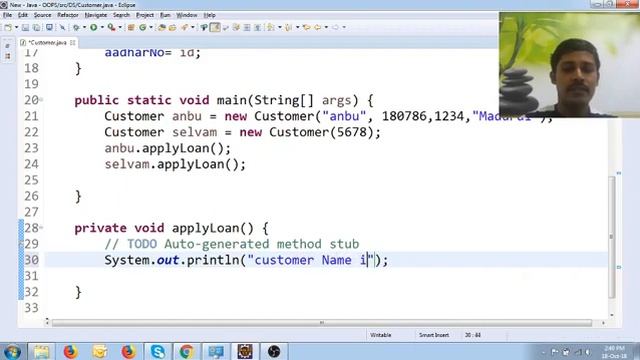Toggle the button right of Mark Occurrences
The image size is (640, 360).
(x=226, y=27)
